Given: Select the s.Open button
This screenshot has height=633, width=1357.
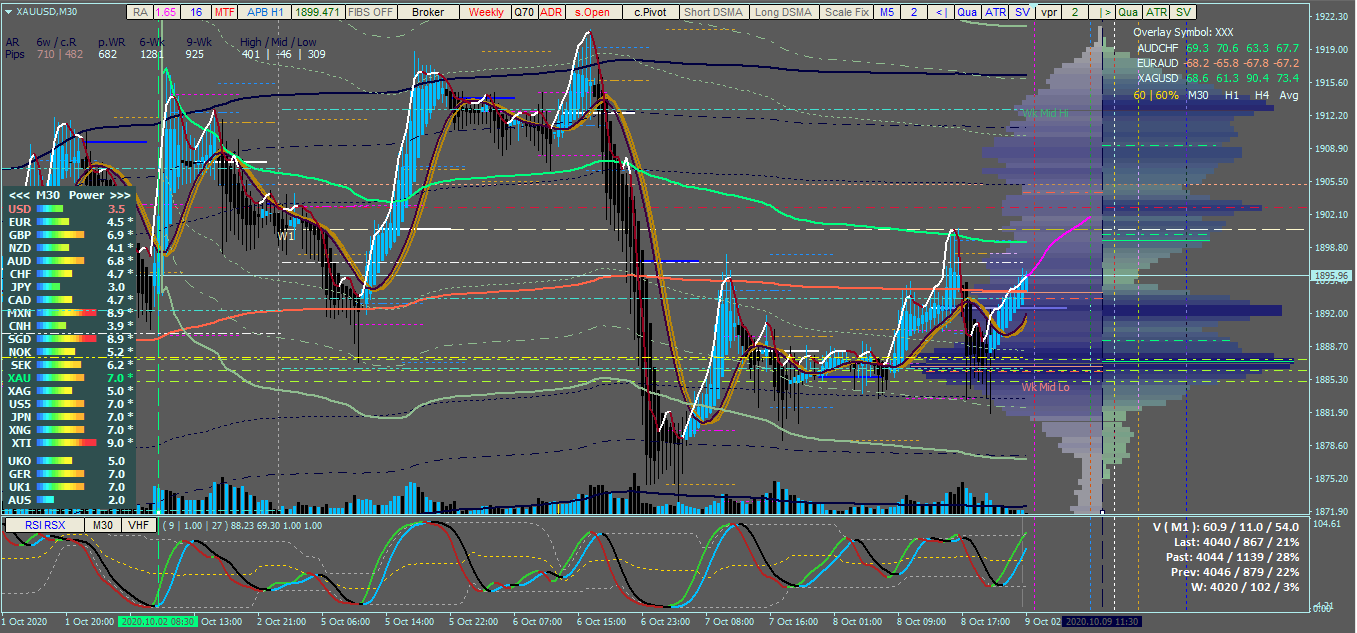Looking at the screenshot, I should click(x=592, y=12).
